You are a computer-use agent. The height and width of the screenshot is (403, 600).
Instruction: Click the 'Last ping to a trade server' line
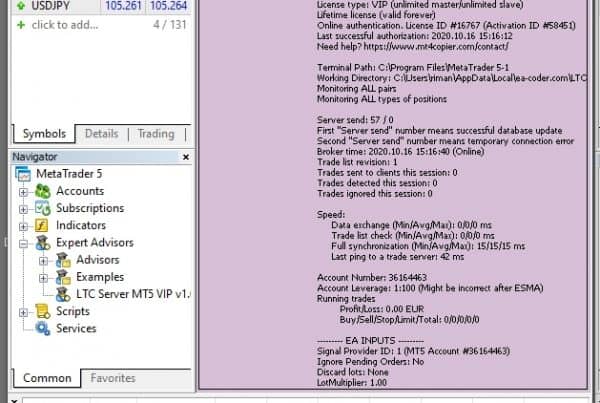point(398,256)
